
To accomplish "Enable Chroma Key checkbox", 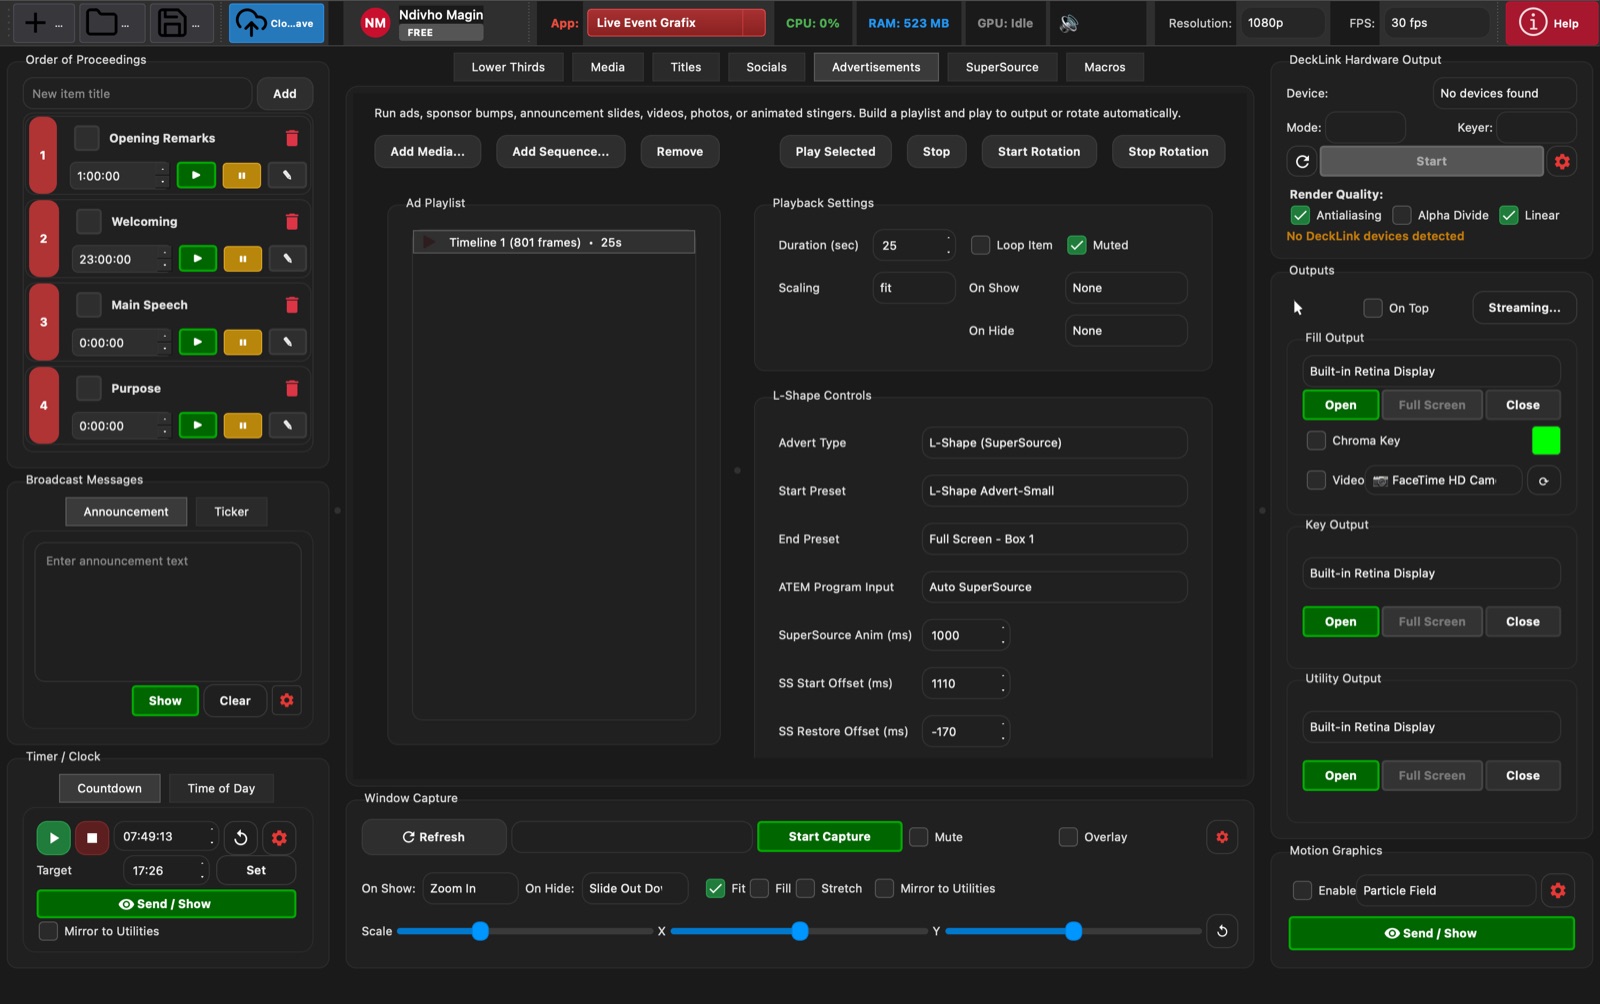I will tap(1316, 440).
